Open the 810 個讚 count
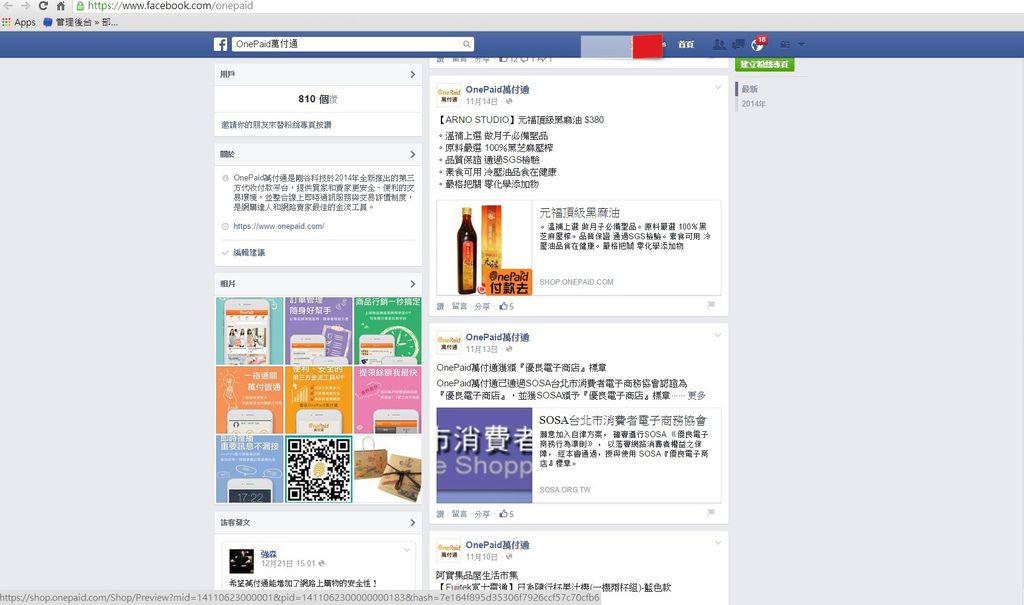The width and height of the screenshot is (1024, 605). coord(318,99)
